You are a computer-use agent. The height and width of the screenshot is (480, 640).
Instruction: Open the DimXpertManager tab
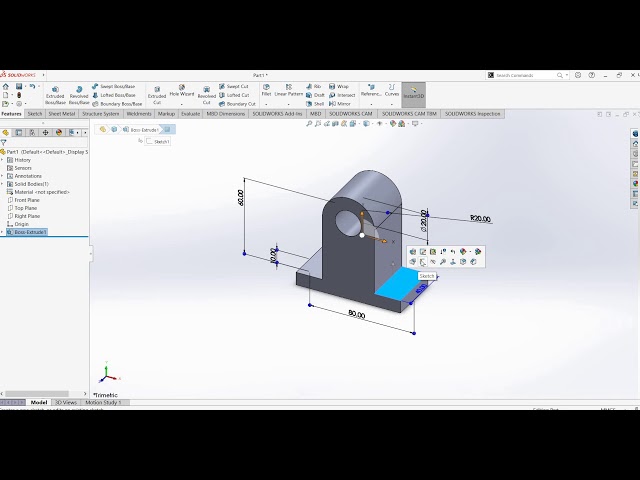45,133
